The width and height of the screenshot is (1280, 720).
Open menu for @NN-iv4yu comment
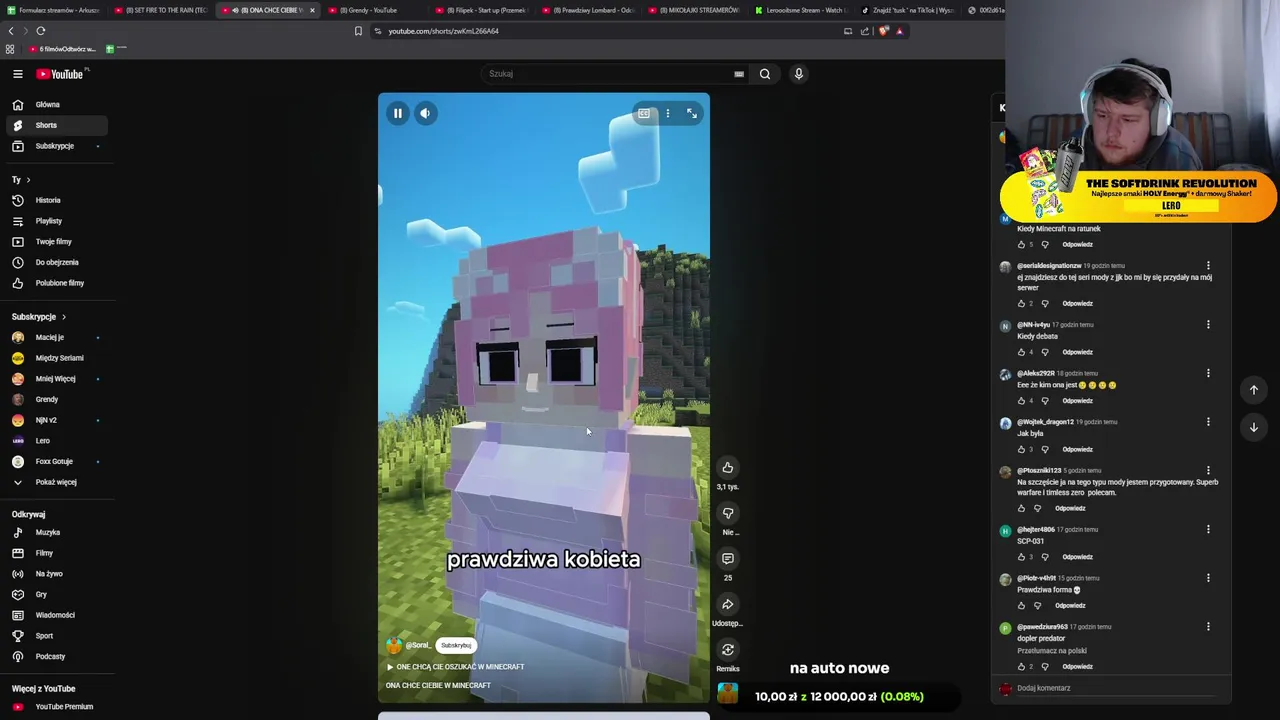coord(1208,325)
